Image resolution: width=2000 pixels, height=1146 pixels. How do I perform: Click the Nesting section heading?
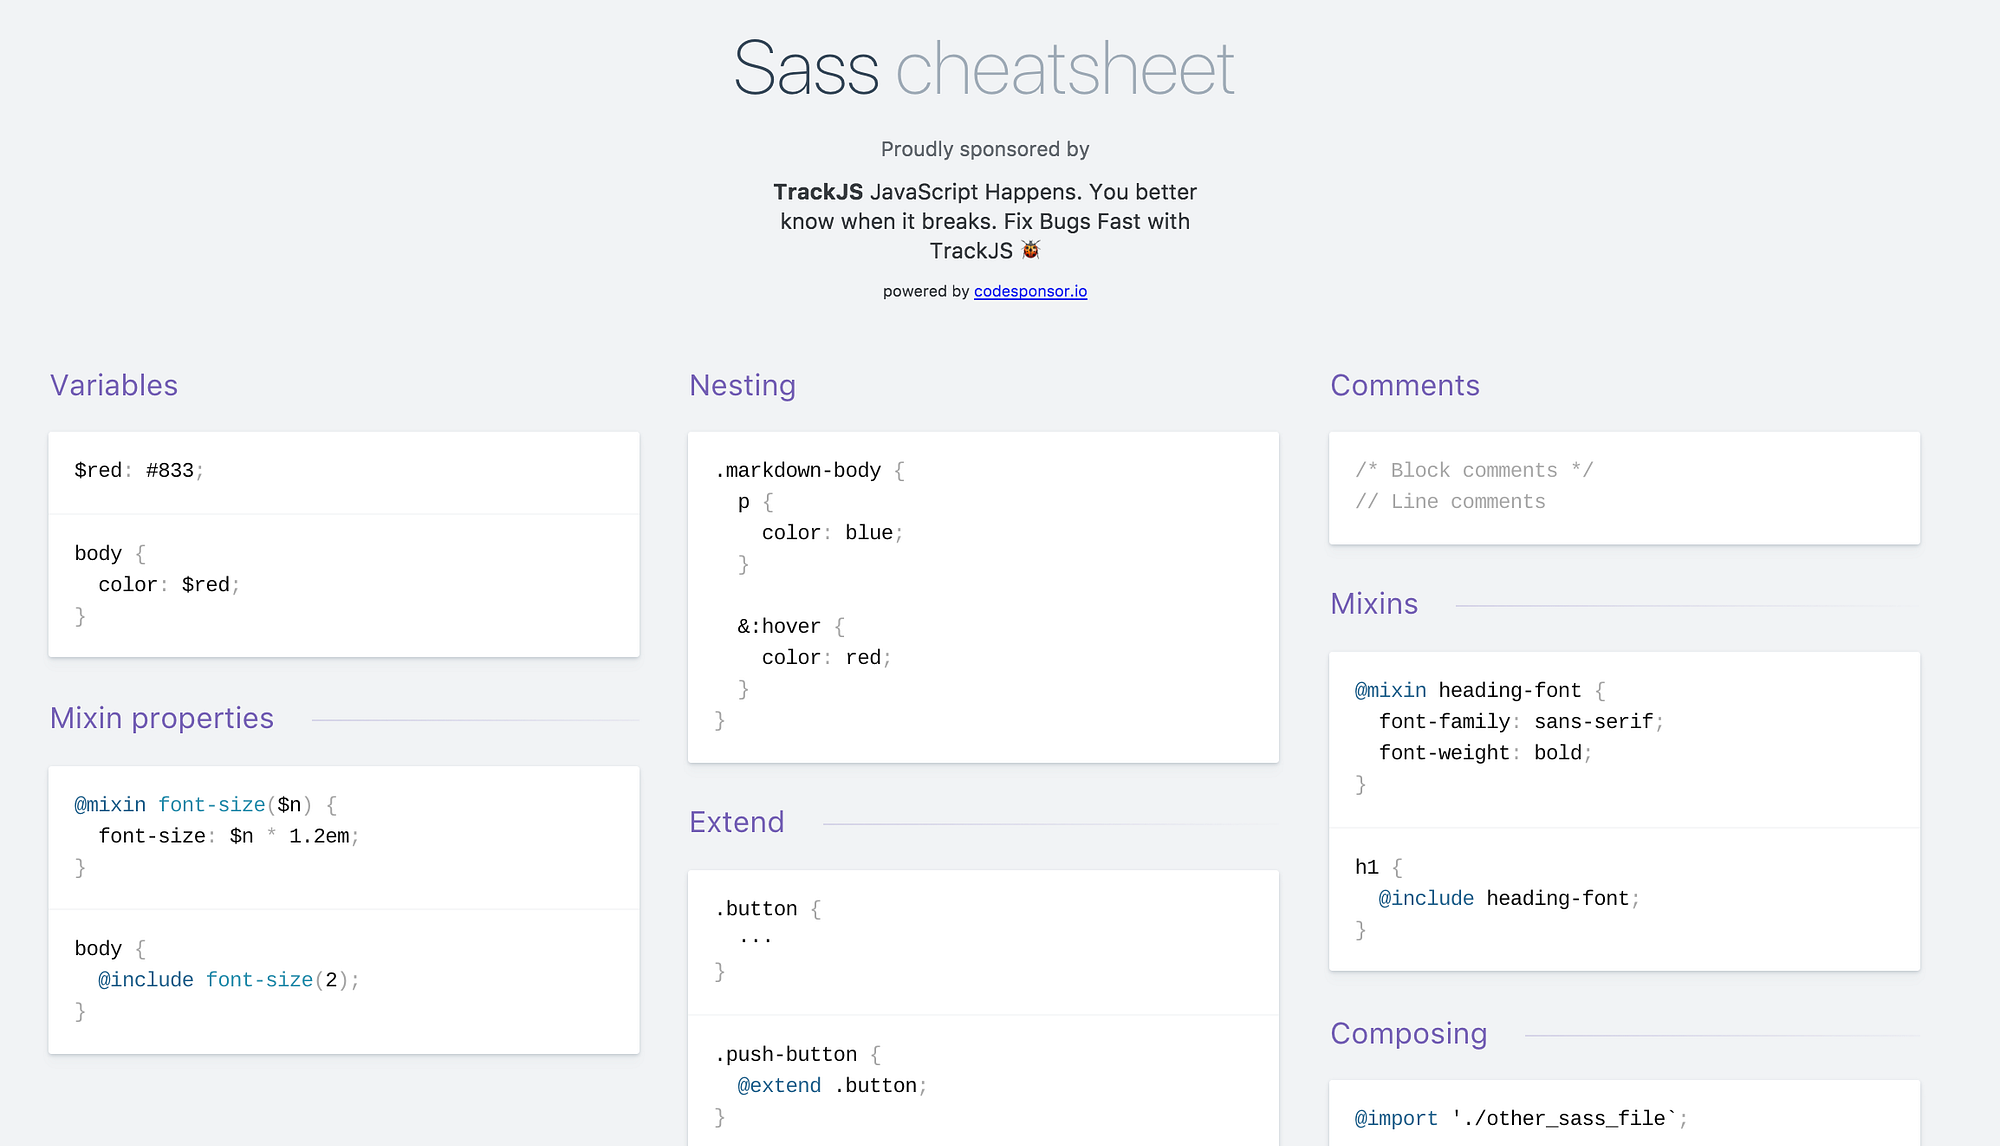pos(742,385)
